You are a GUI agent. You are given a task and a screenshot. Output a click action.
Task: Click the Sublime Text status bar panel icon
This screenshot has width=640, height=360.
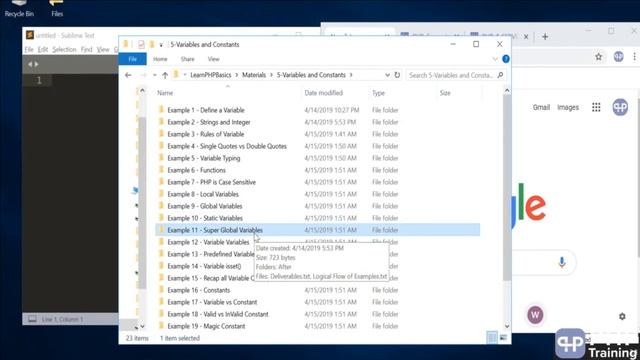pos(32,319)
